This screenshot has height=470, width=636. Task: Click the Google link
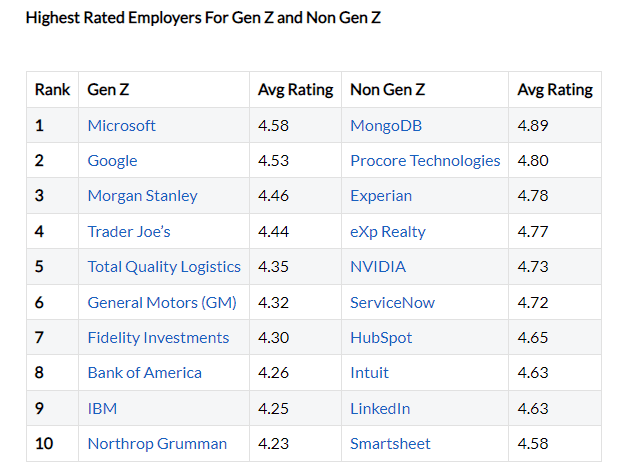[112, 160]
